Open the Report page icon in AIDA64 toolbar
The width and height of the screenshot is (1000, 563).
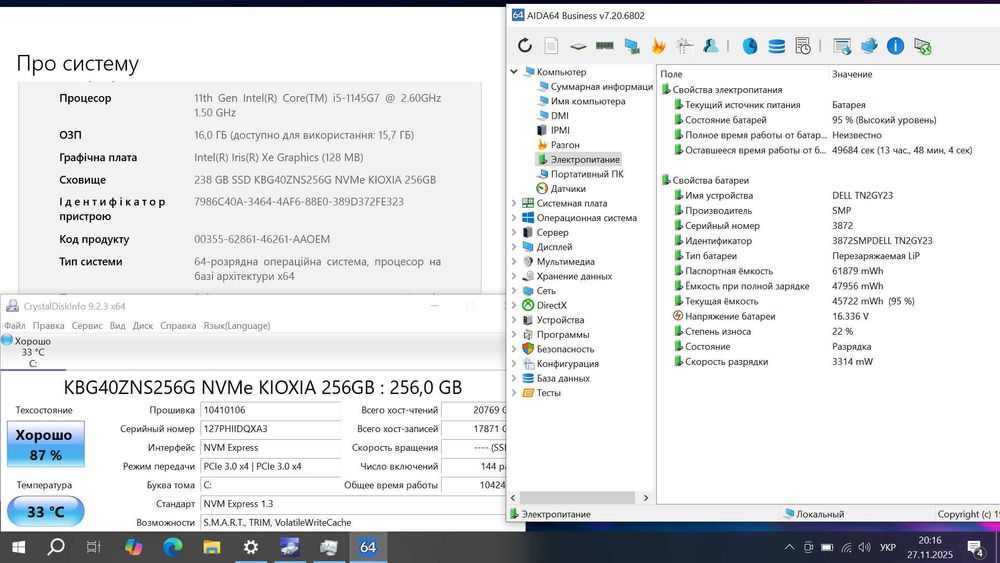tap(552, 45)
